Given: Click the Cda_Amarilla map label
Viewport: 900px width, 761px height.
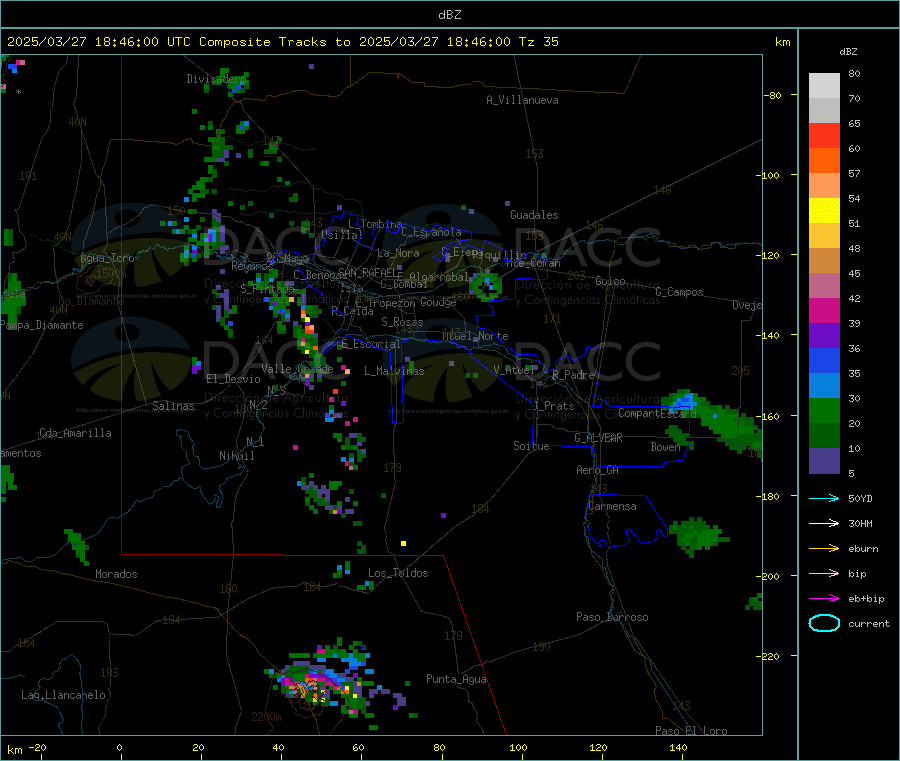Looking at the screenshot, I should 75,433.
